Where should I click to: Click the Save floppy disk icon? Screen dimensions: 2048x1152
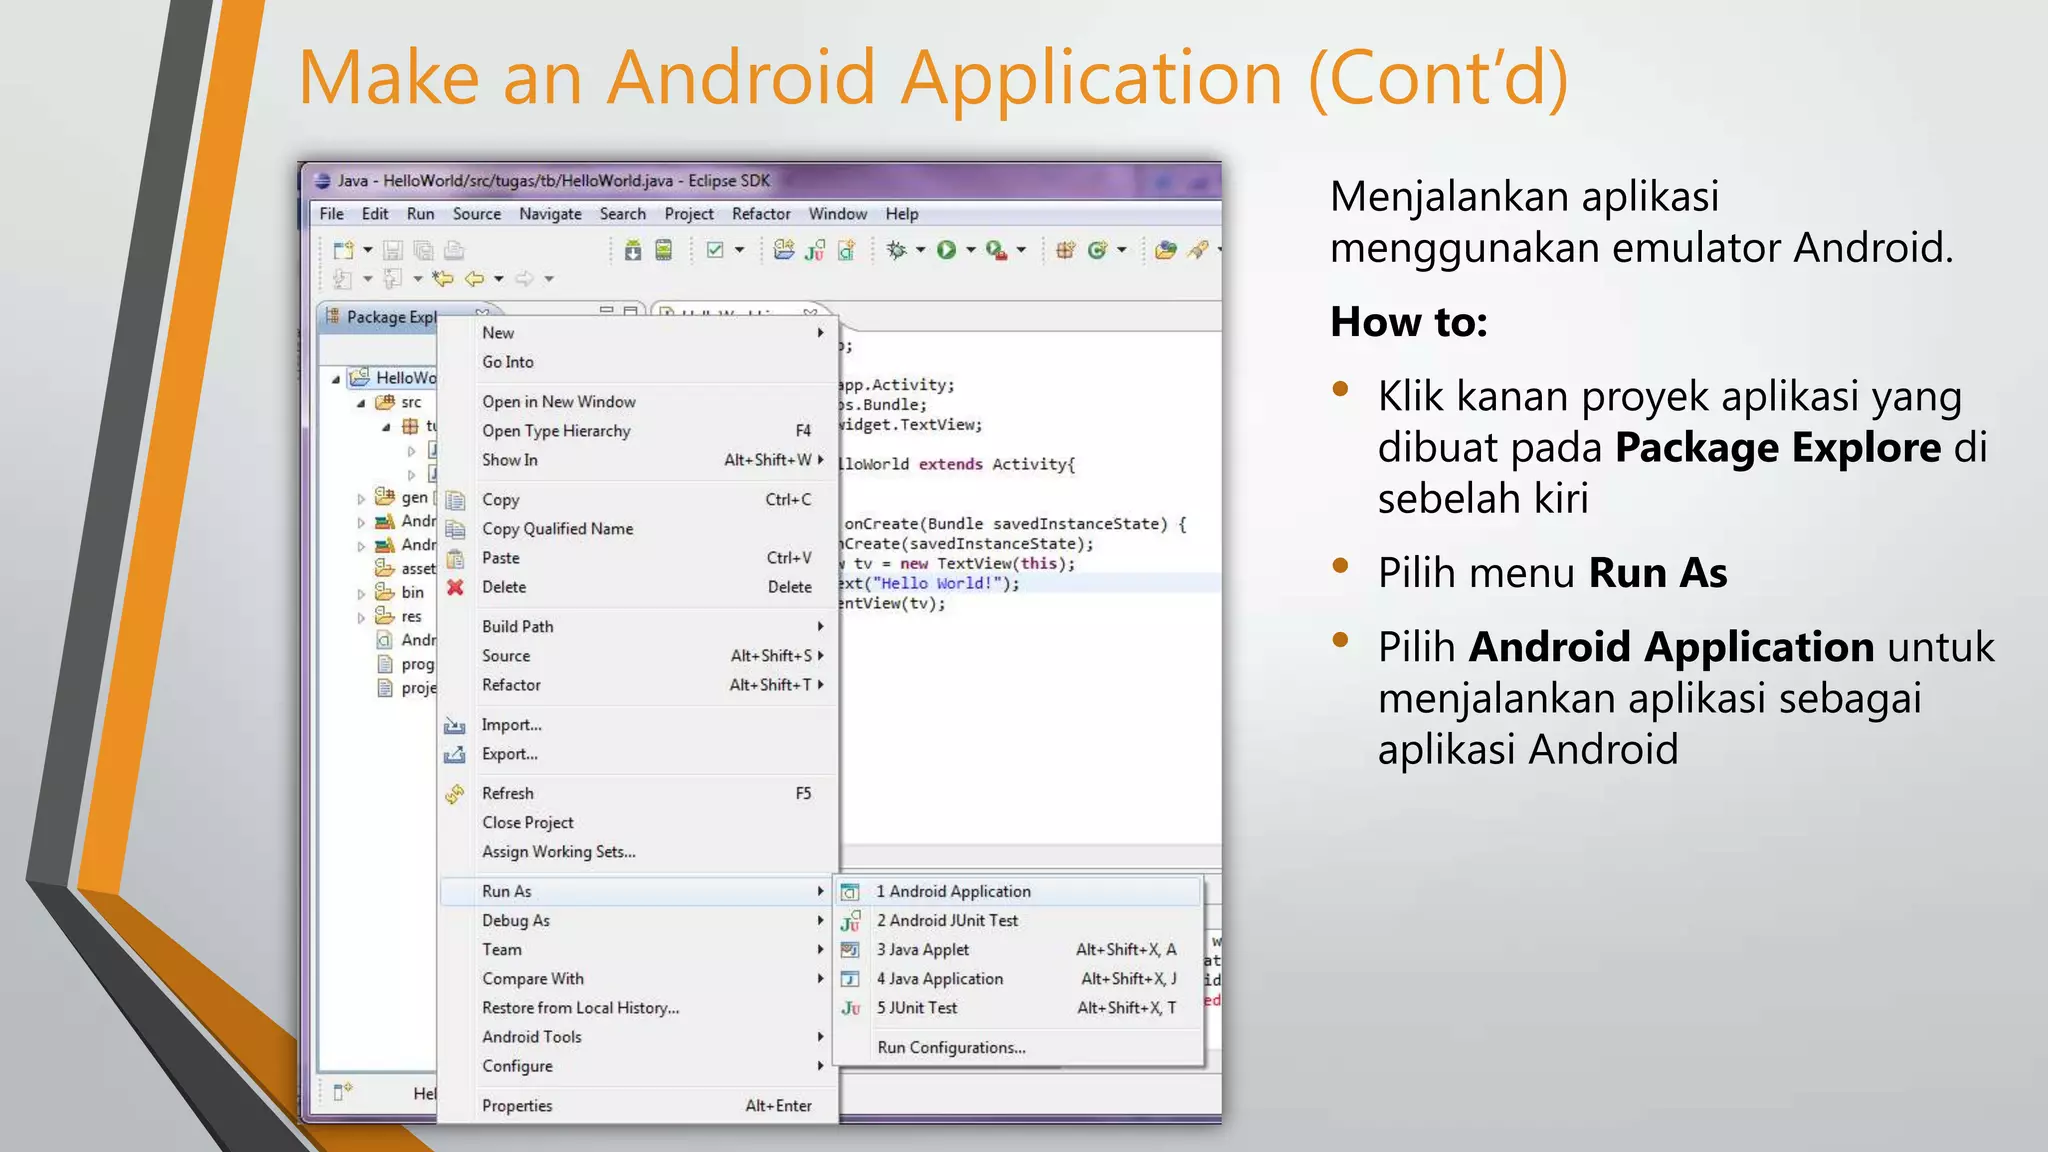coord(393,250)
